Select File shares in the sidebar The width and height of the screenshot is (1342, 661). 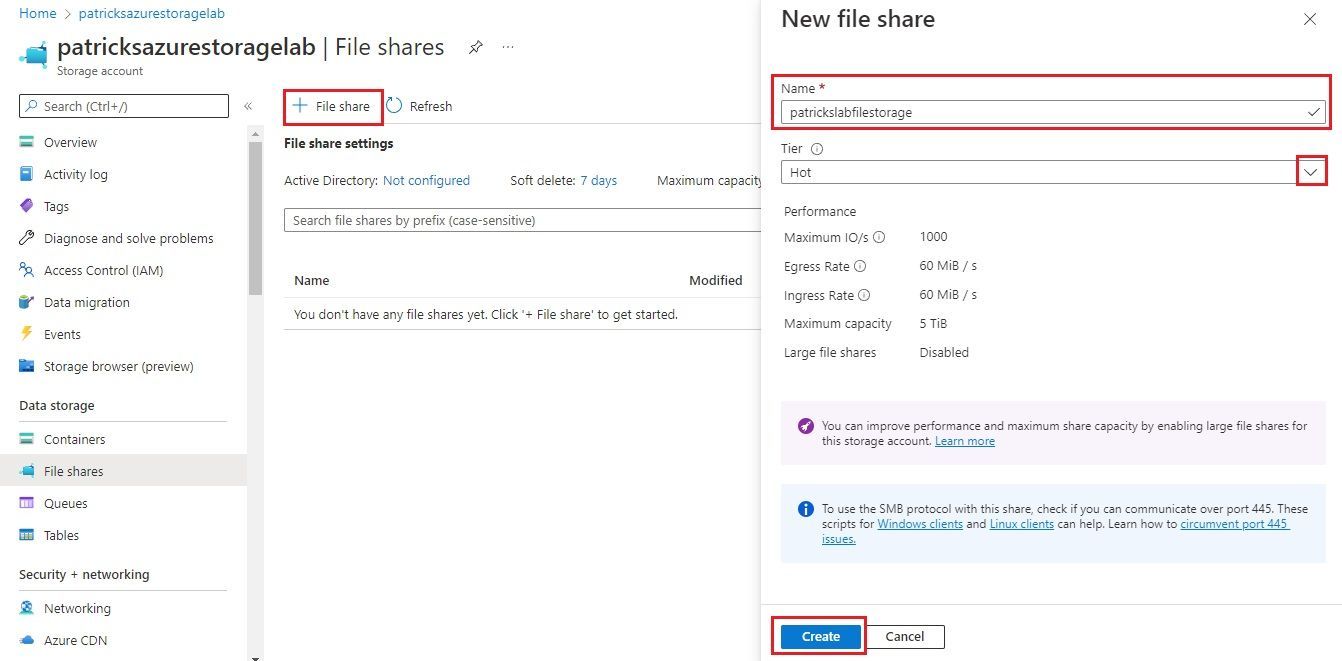[x=123, y=471]
